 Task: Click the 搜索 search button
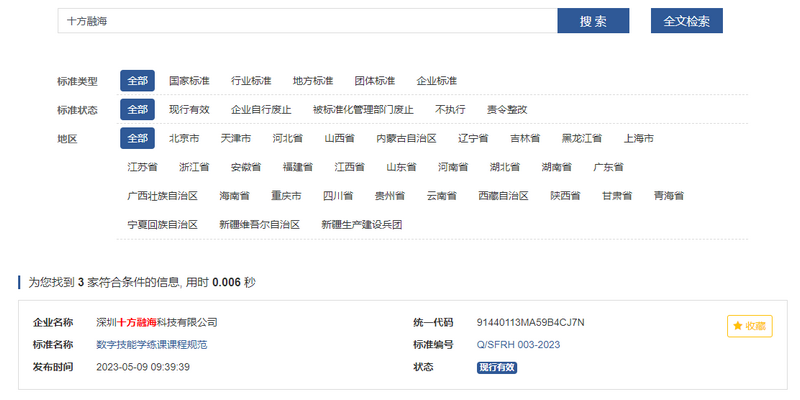pyautogui.click(x=592, y=21)
